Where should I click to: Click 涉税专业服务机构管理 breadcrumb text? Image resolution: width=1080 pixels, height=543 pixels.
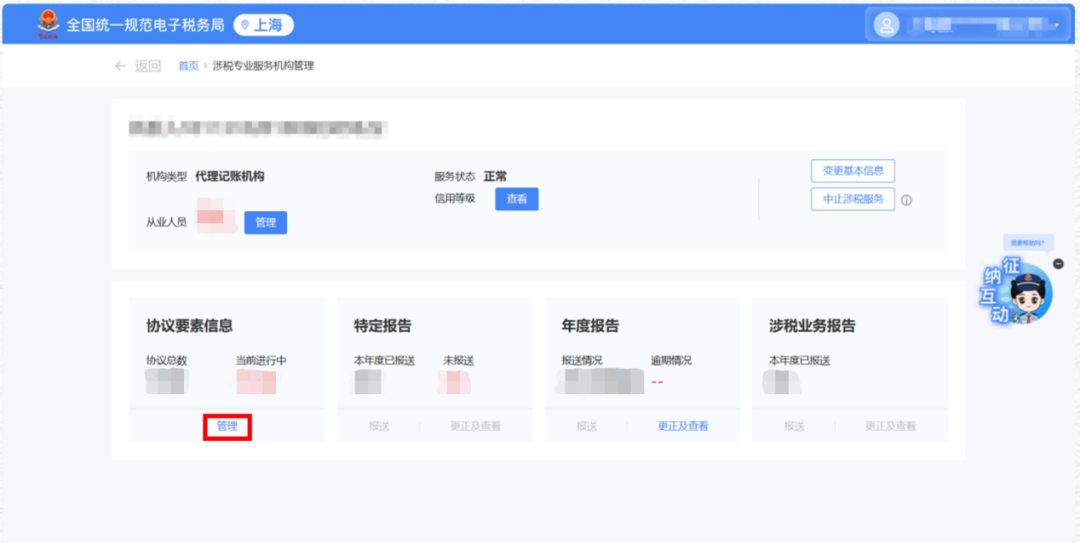tap(263, 66)
